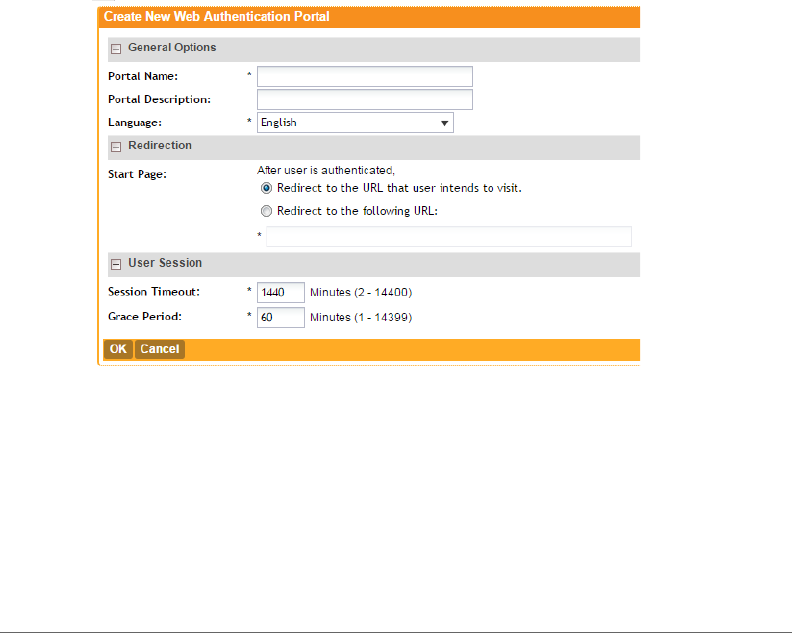Click the Portal Description input field
792x633 pixels.
(x=365, y=100)
